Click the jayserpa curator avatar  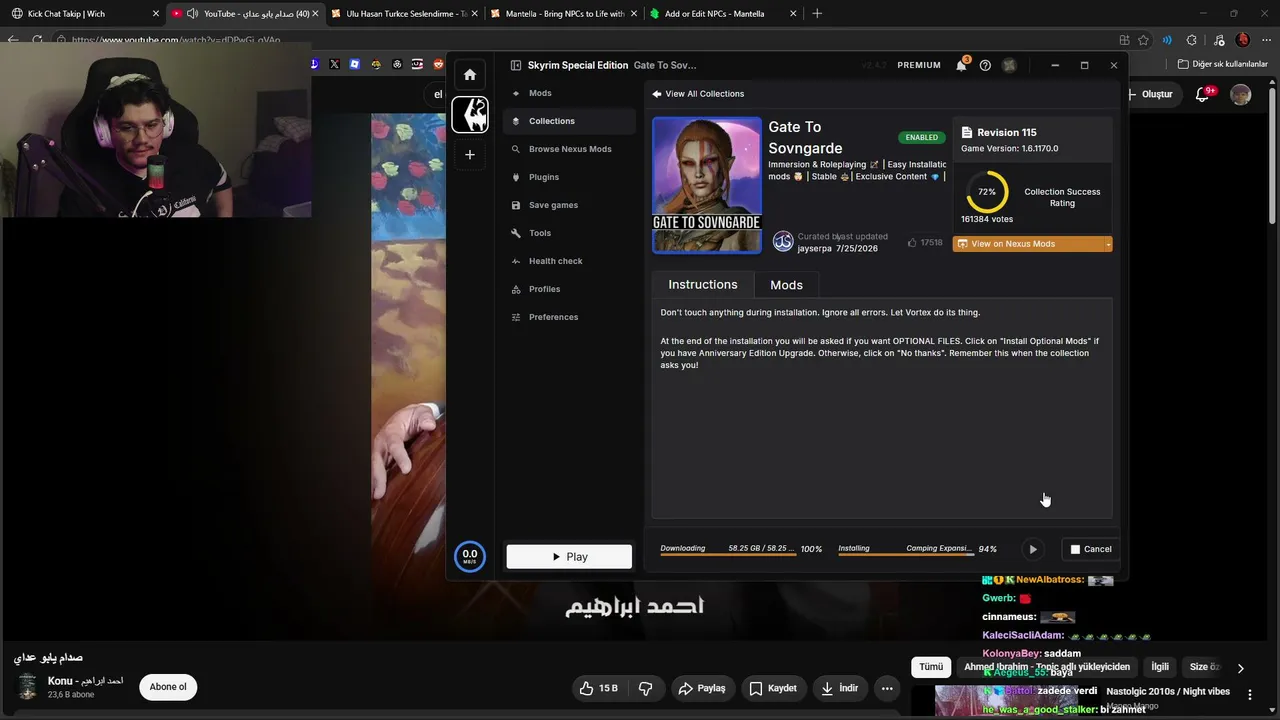[783, 241]
